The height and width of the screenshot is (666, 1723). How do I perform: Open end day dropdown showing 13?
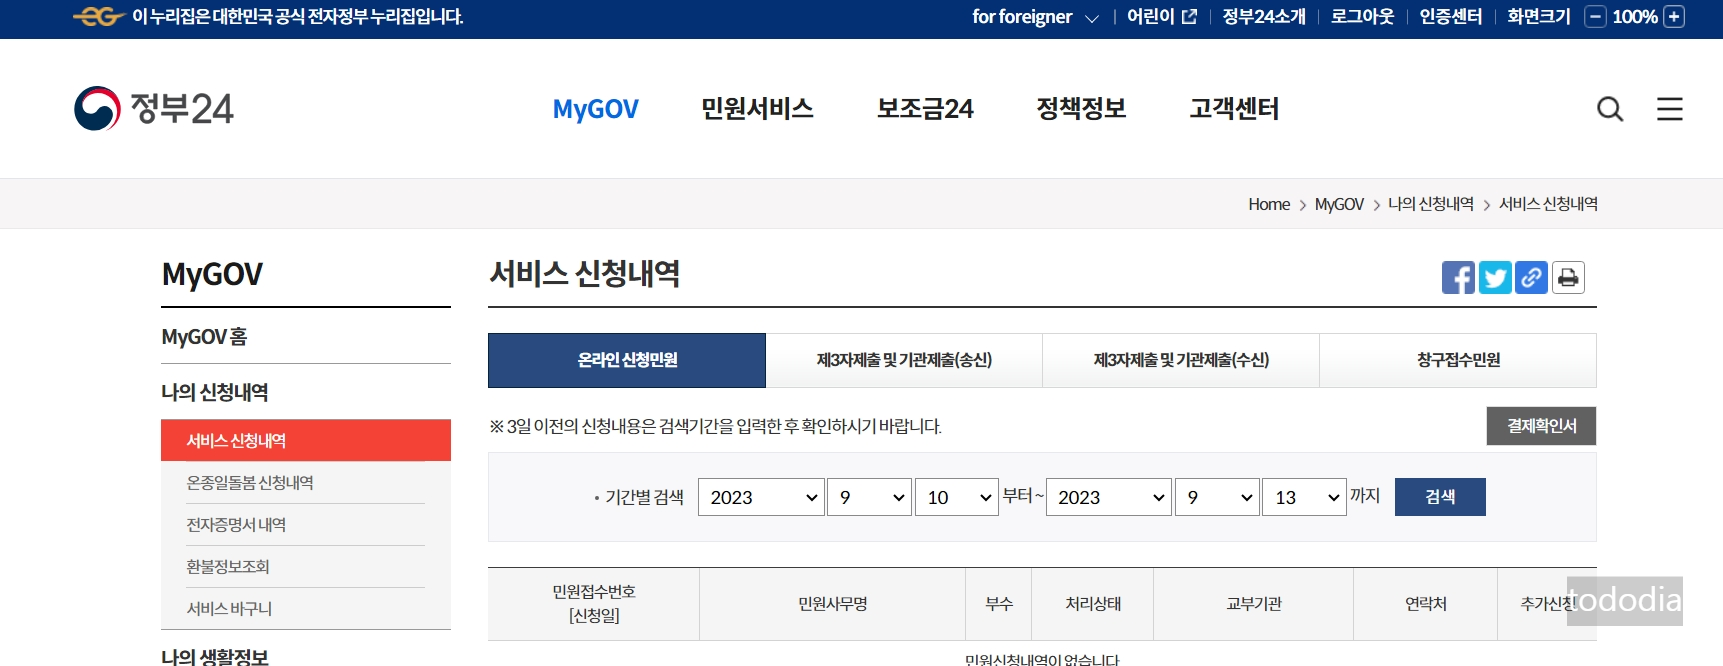(1304, 497)
